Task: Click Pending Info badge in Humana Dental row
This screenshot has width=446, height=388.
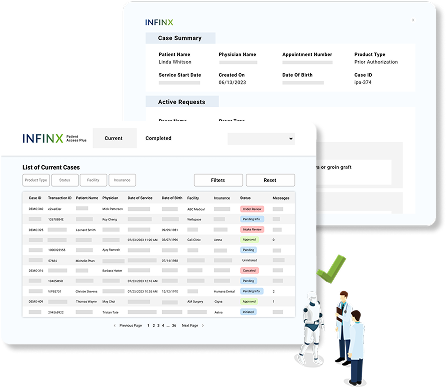Action: (252, 291)
